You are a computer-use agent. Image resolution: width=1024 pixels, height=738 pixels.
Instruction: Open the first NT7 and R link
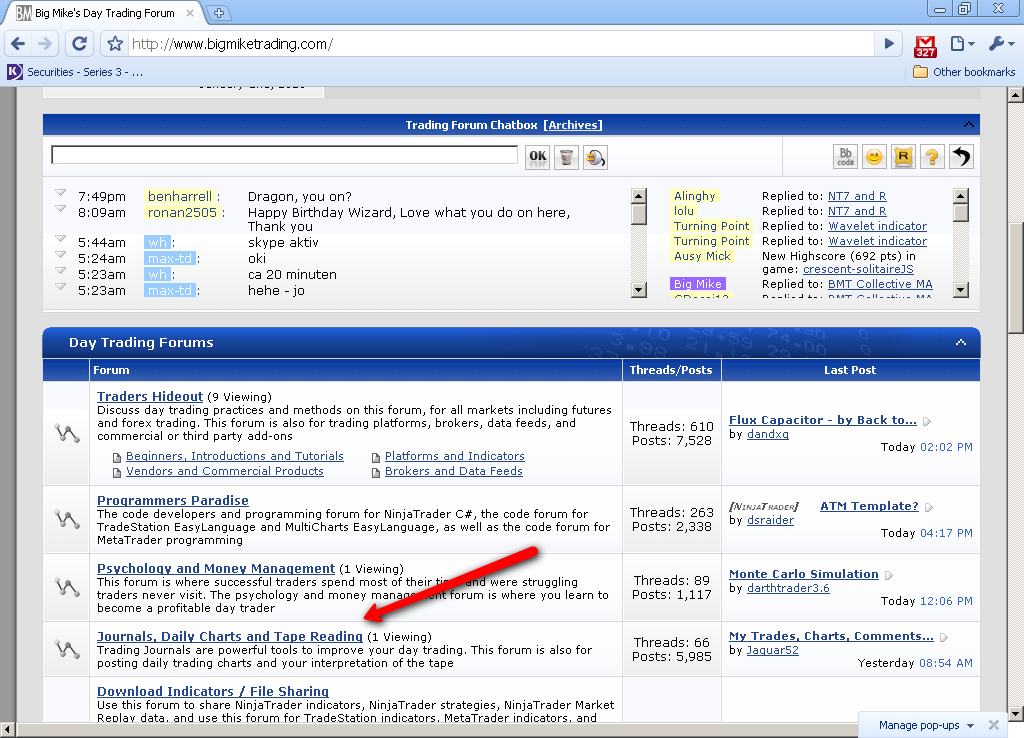point(857,196)
